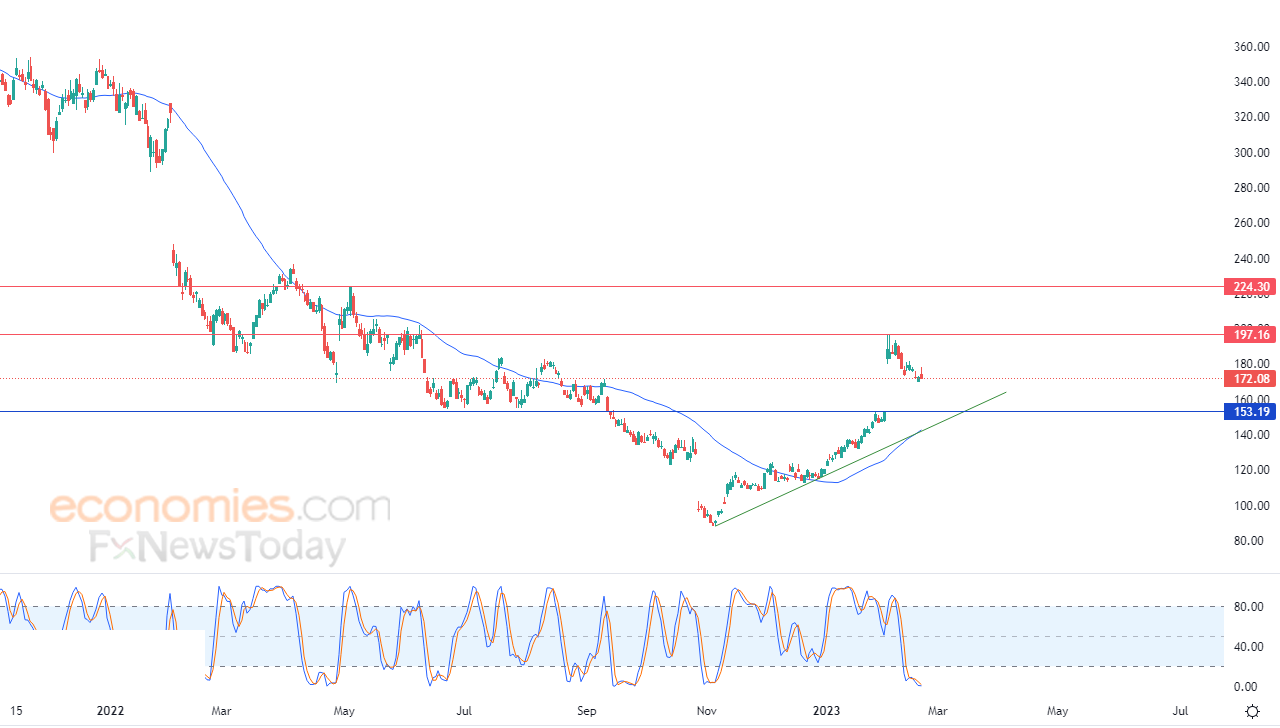This screenshot has height=728, width=1280.
Task: Click the May label after 2023
Action: [1058, 712]
